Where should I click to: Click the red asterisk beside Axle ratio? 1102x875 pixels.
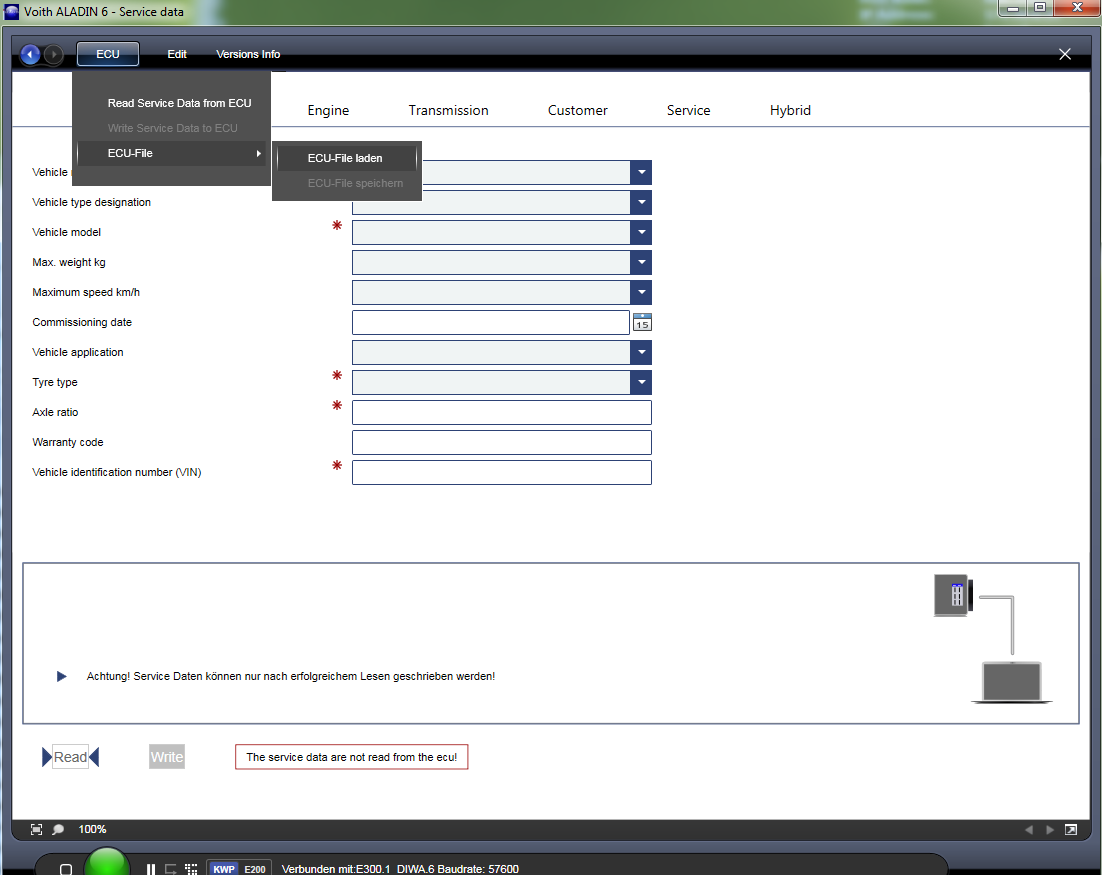(x=337, y=406)
